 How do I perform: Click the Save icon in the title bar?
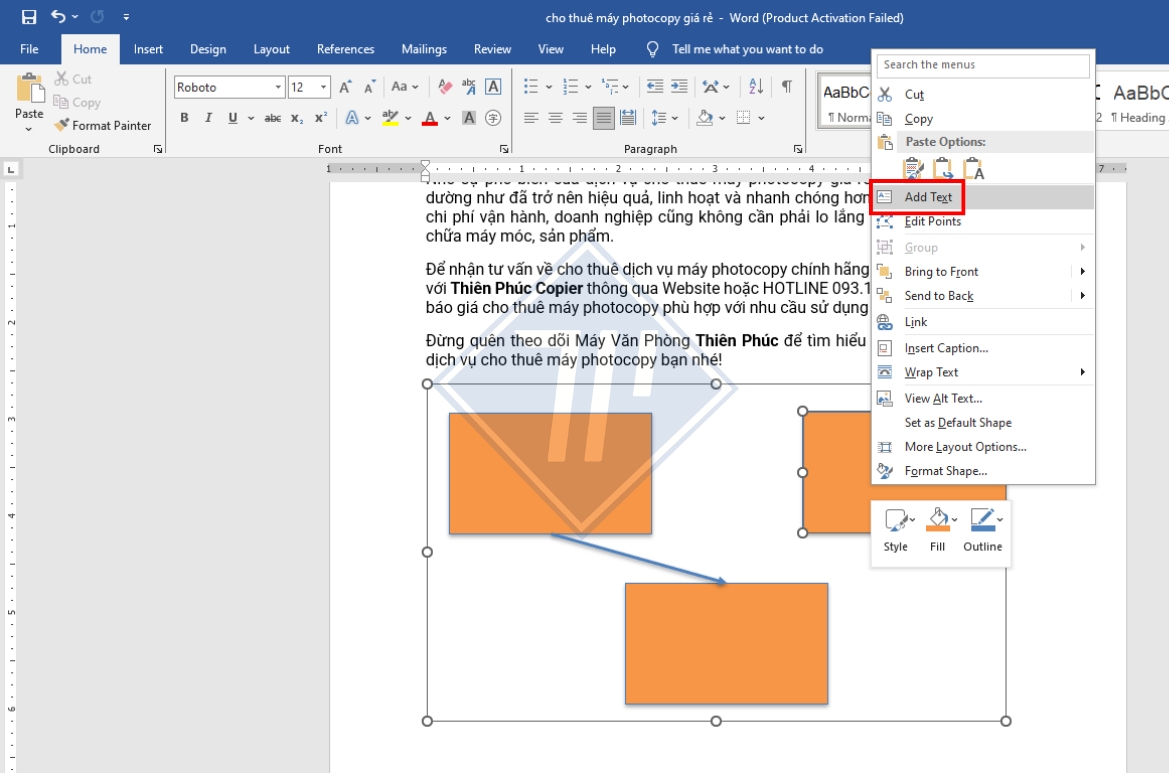pyautogui.click(x=29, y=16)
